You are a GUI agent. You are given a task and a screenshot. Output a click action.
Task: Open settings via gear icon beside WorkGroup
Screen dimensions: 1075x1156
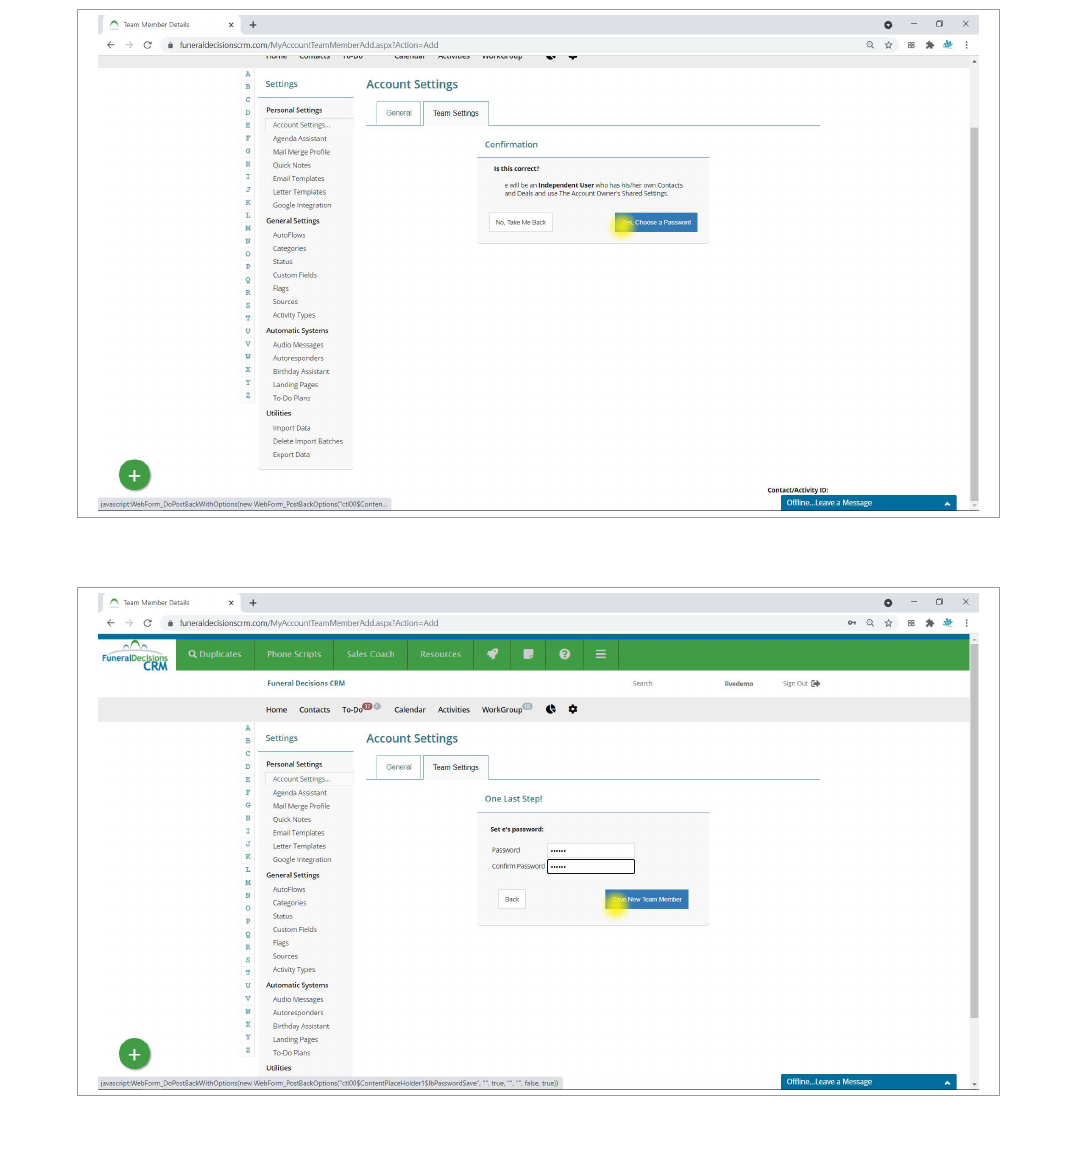pos(573,709)
